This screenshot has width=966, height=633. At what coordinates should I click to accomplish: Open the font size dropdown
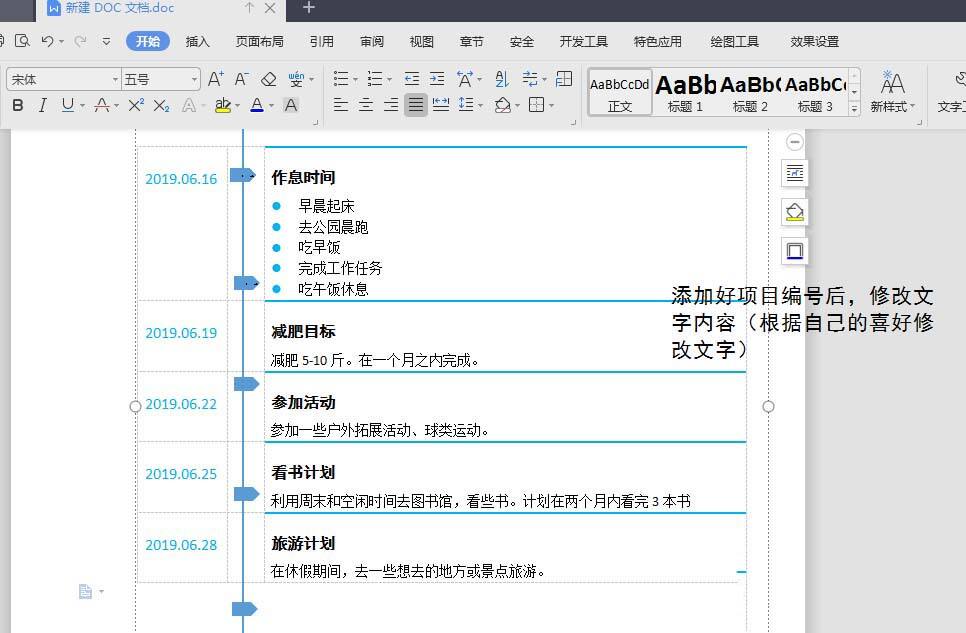click(x=193, y=78)
